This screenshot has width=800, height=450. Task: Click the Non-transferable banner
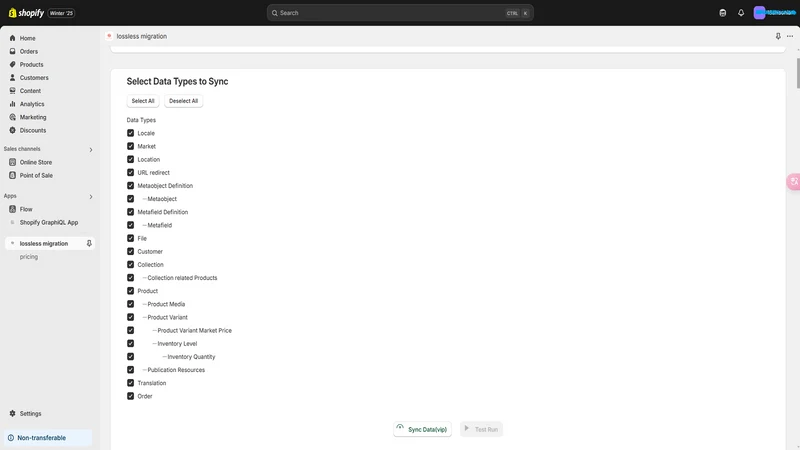48,438
